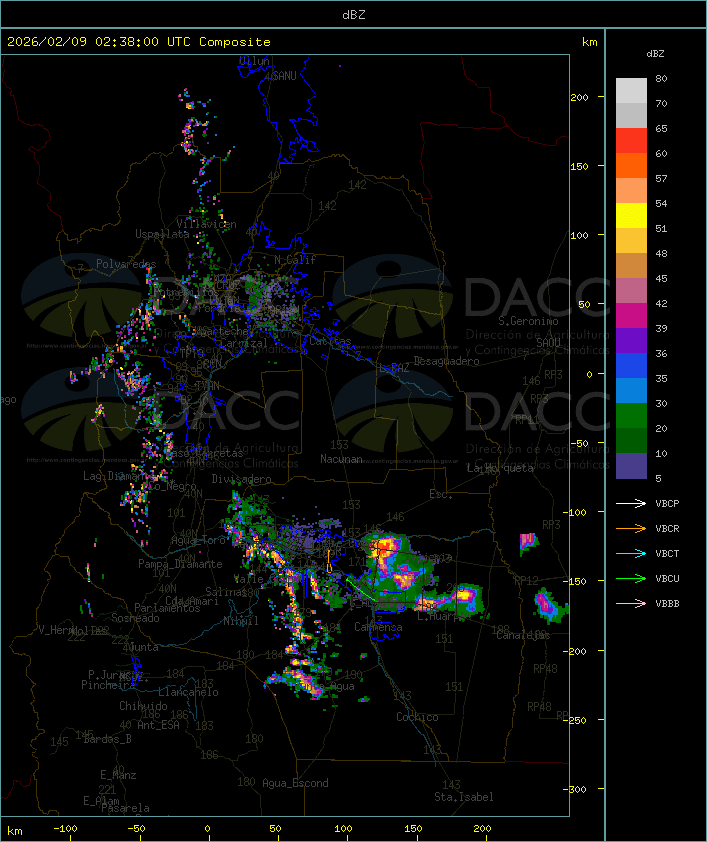Click the 'Agua_Escond' map label
Viewport: 707px width, 842px height.
click(295, 783)
